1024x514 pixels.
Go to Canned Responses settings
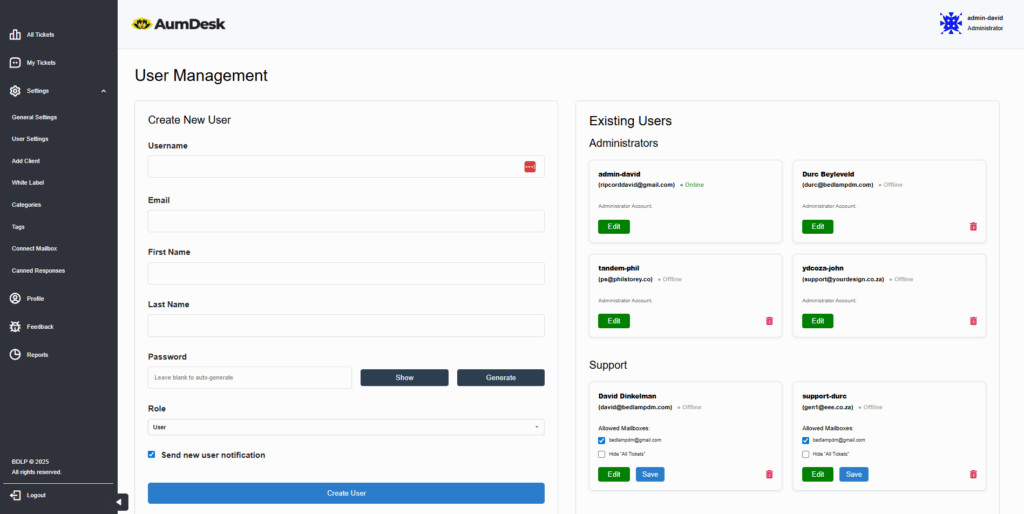[x=38, y=271]
